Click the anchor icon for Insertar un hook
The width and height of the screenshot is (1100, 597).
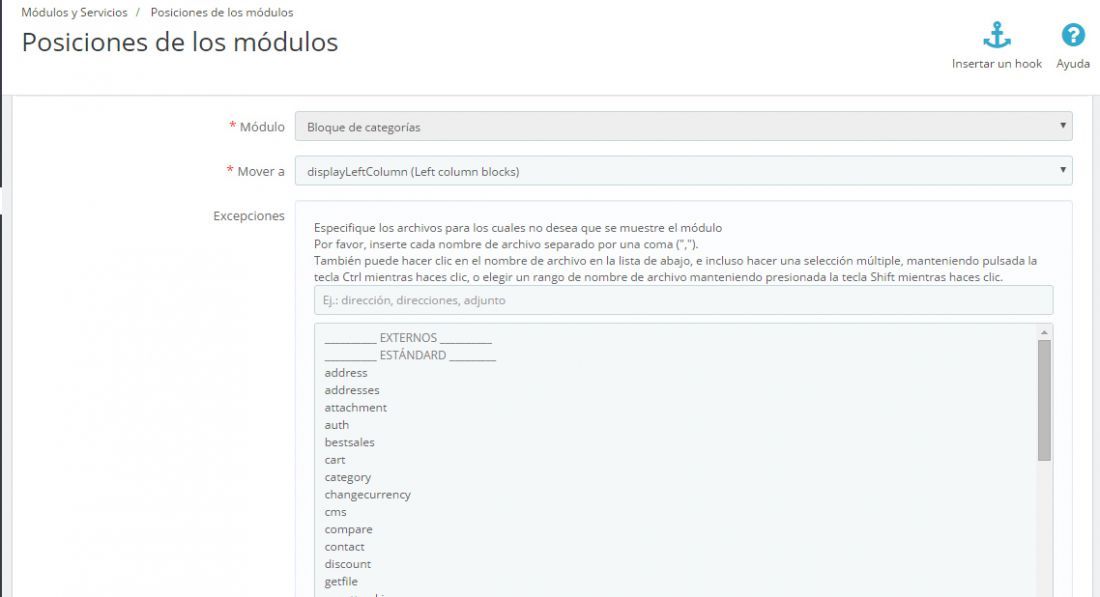pos(996,35)
